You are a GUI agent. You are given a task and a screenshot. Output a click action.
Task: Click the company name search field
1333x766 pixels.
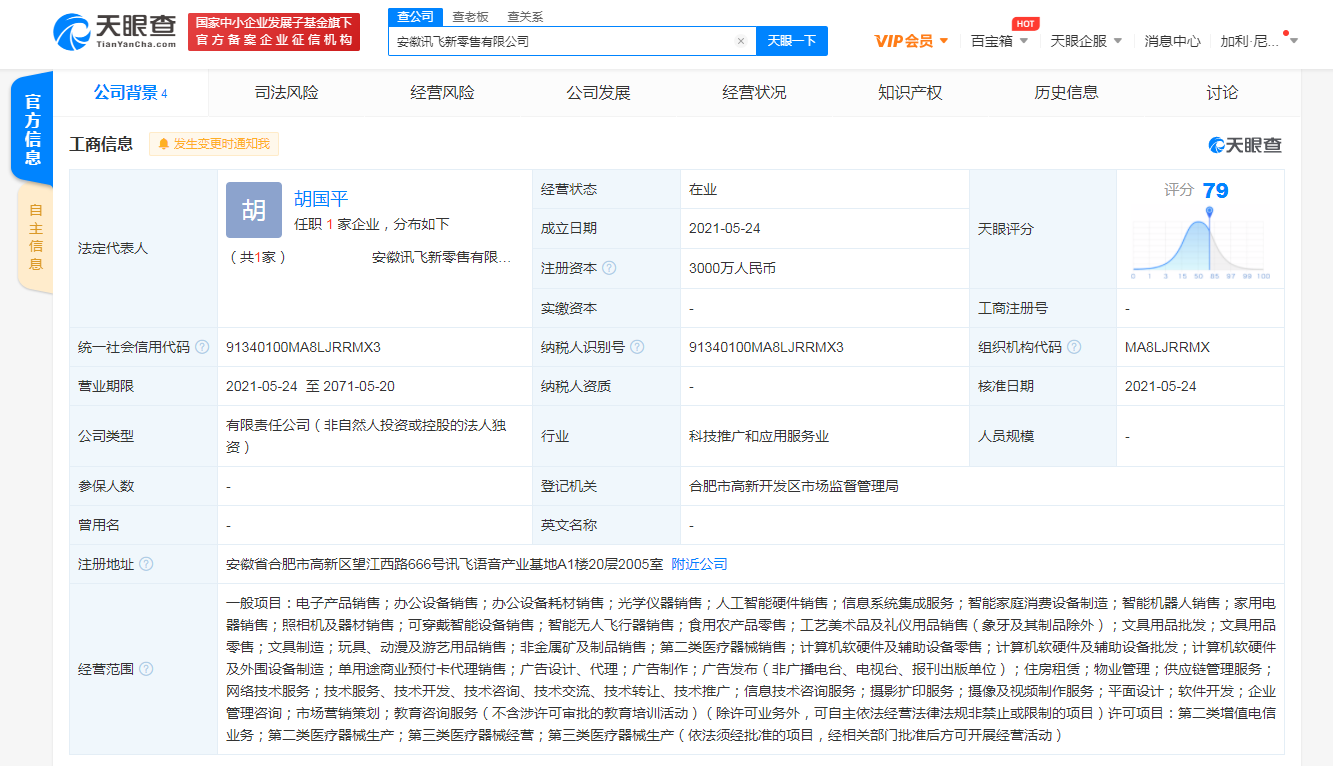pyautogui.click(x=560, y=41)
